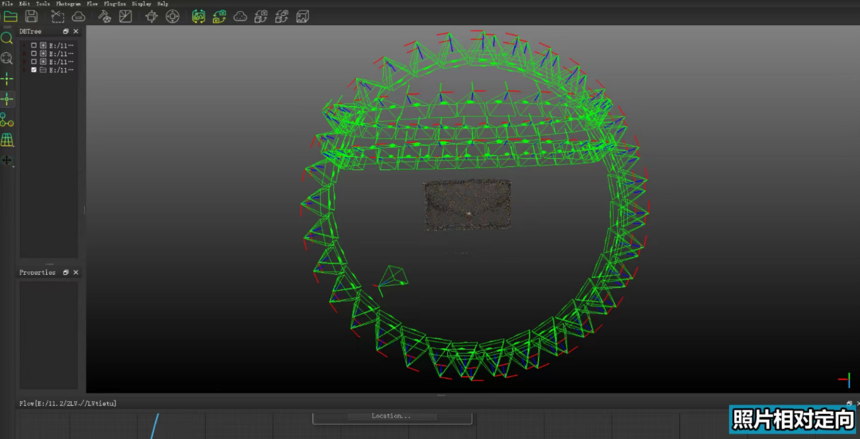Click the gray point cloud icon

tap(240, 16)
